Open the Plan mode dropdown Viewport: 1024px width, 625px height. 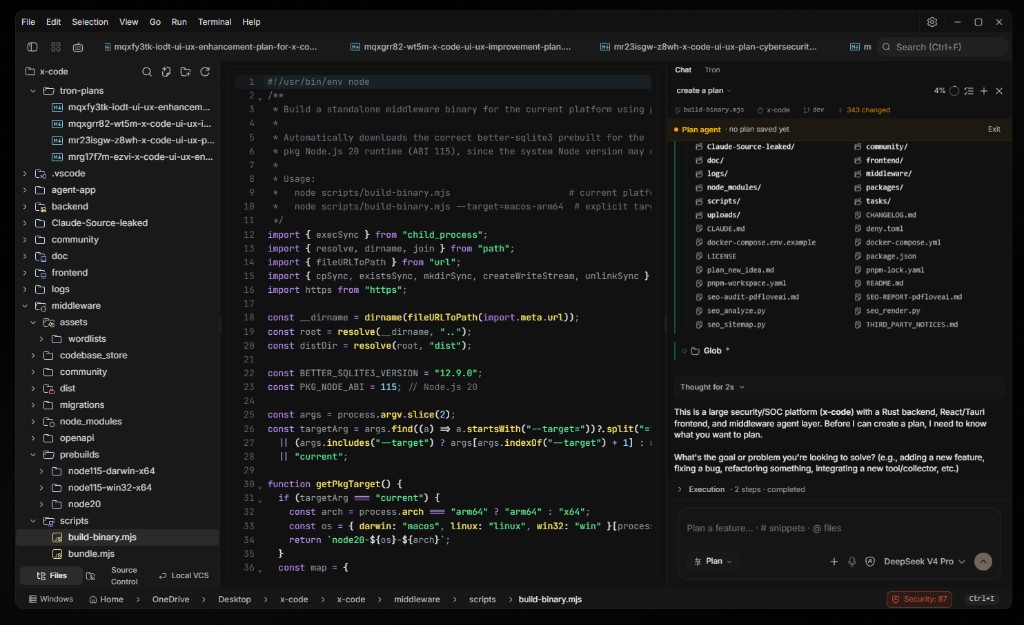(713, 562)
